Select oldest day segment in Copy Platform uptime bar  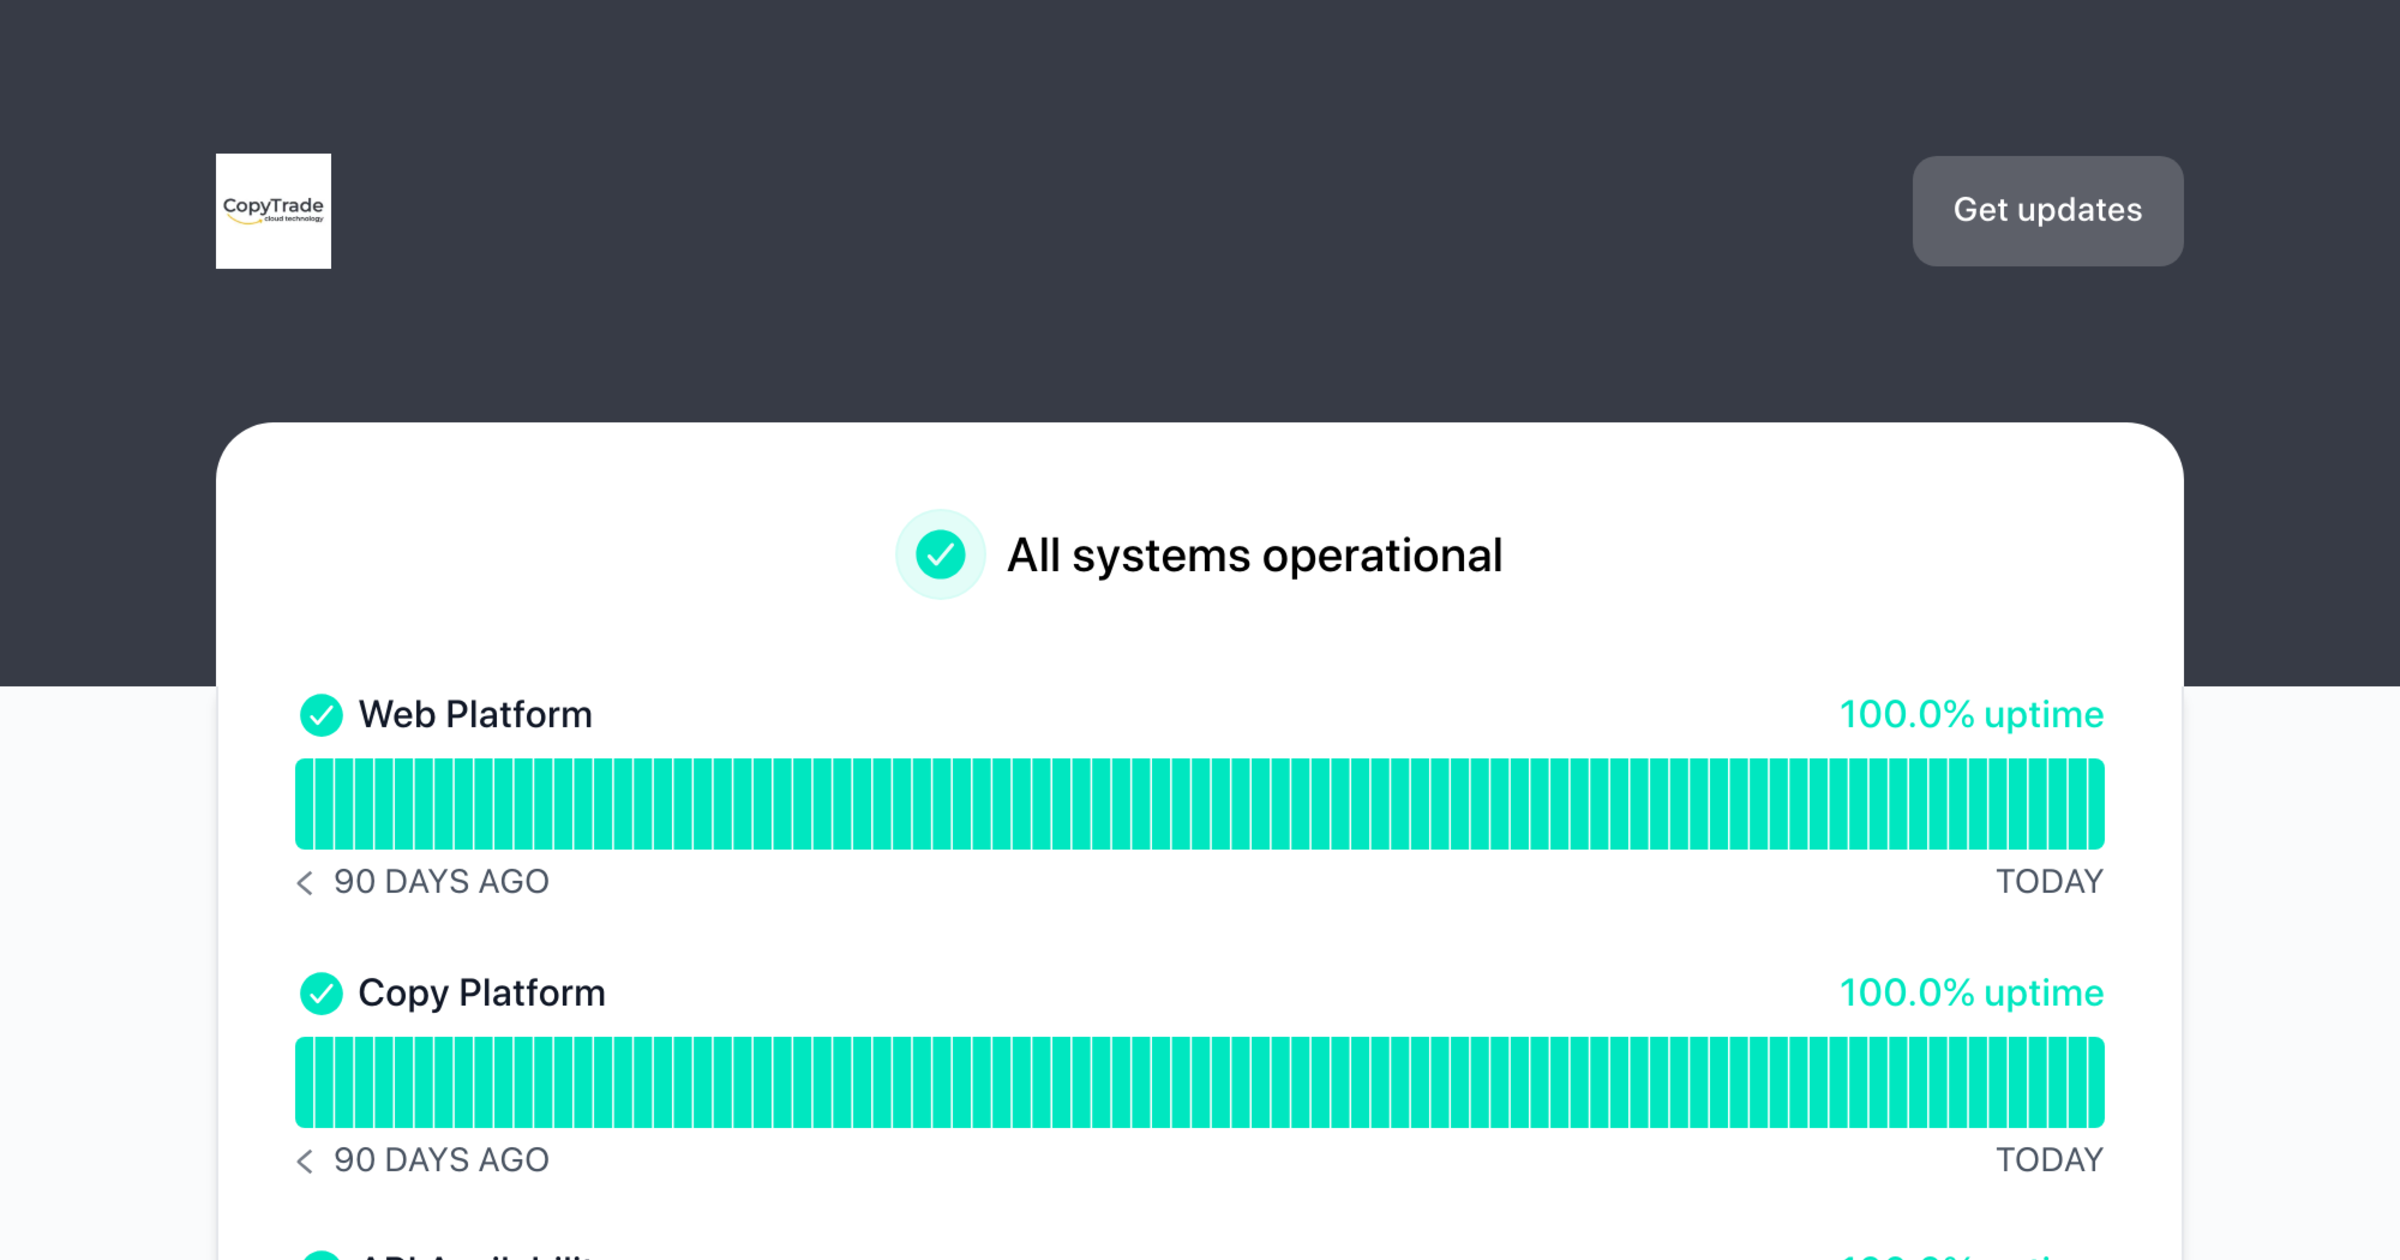(304, 1082)
